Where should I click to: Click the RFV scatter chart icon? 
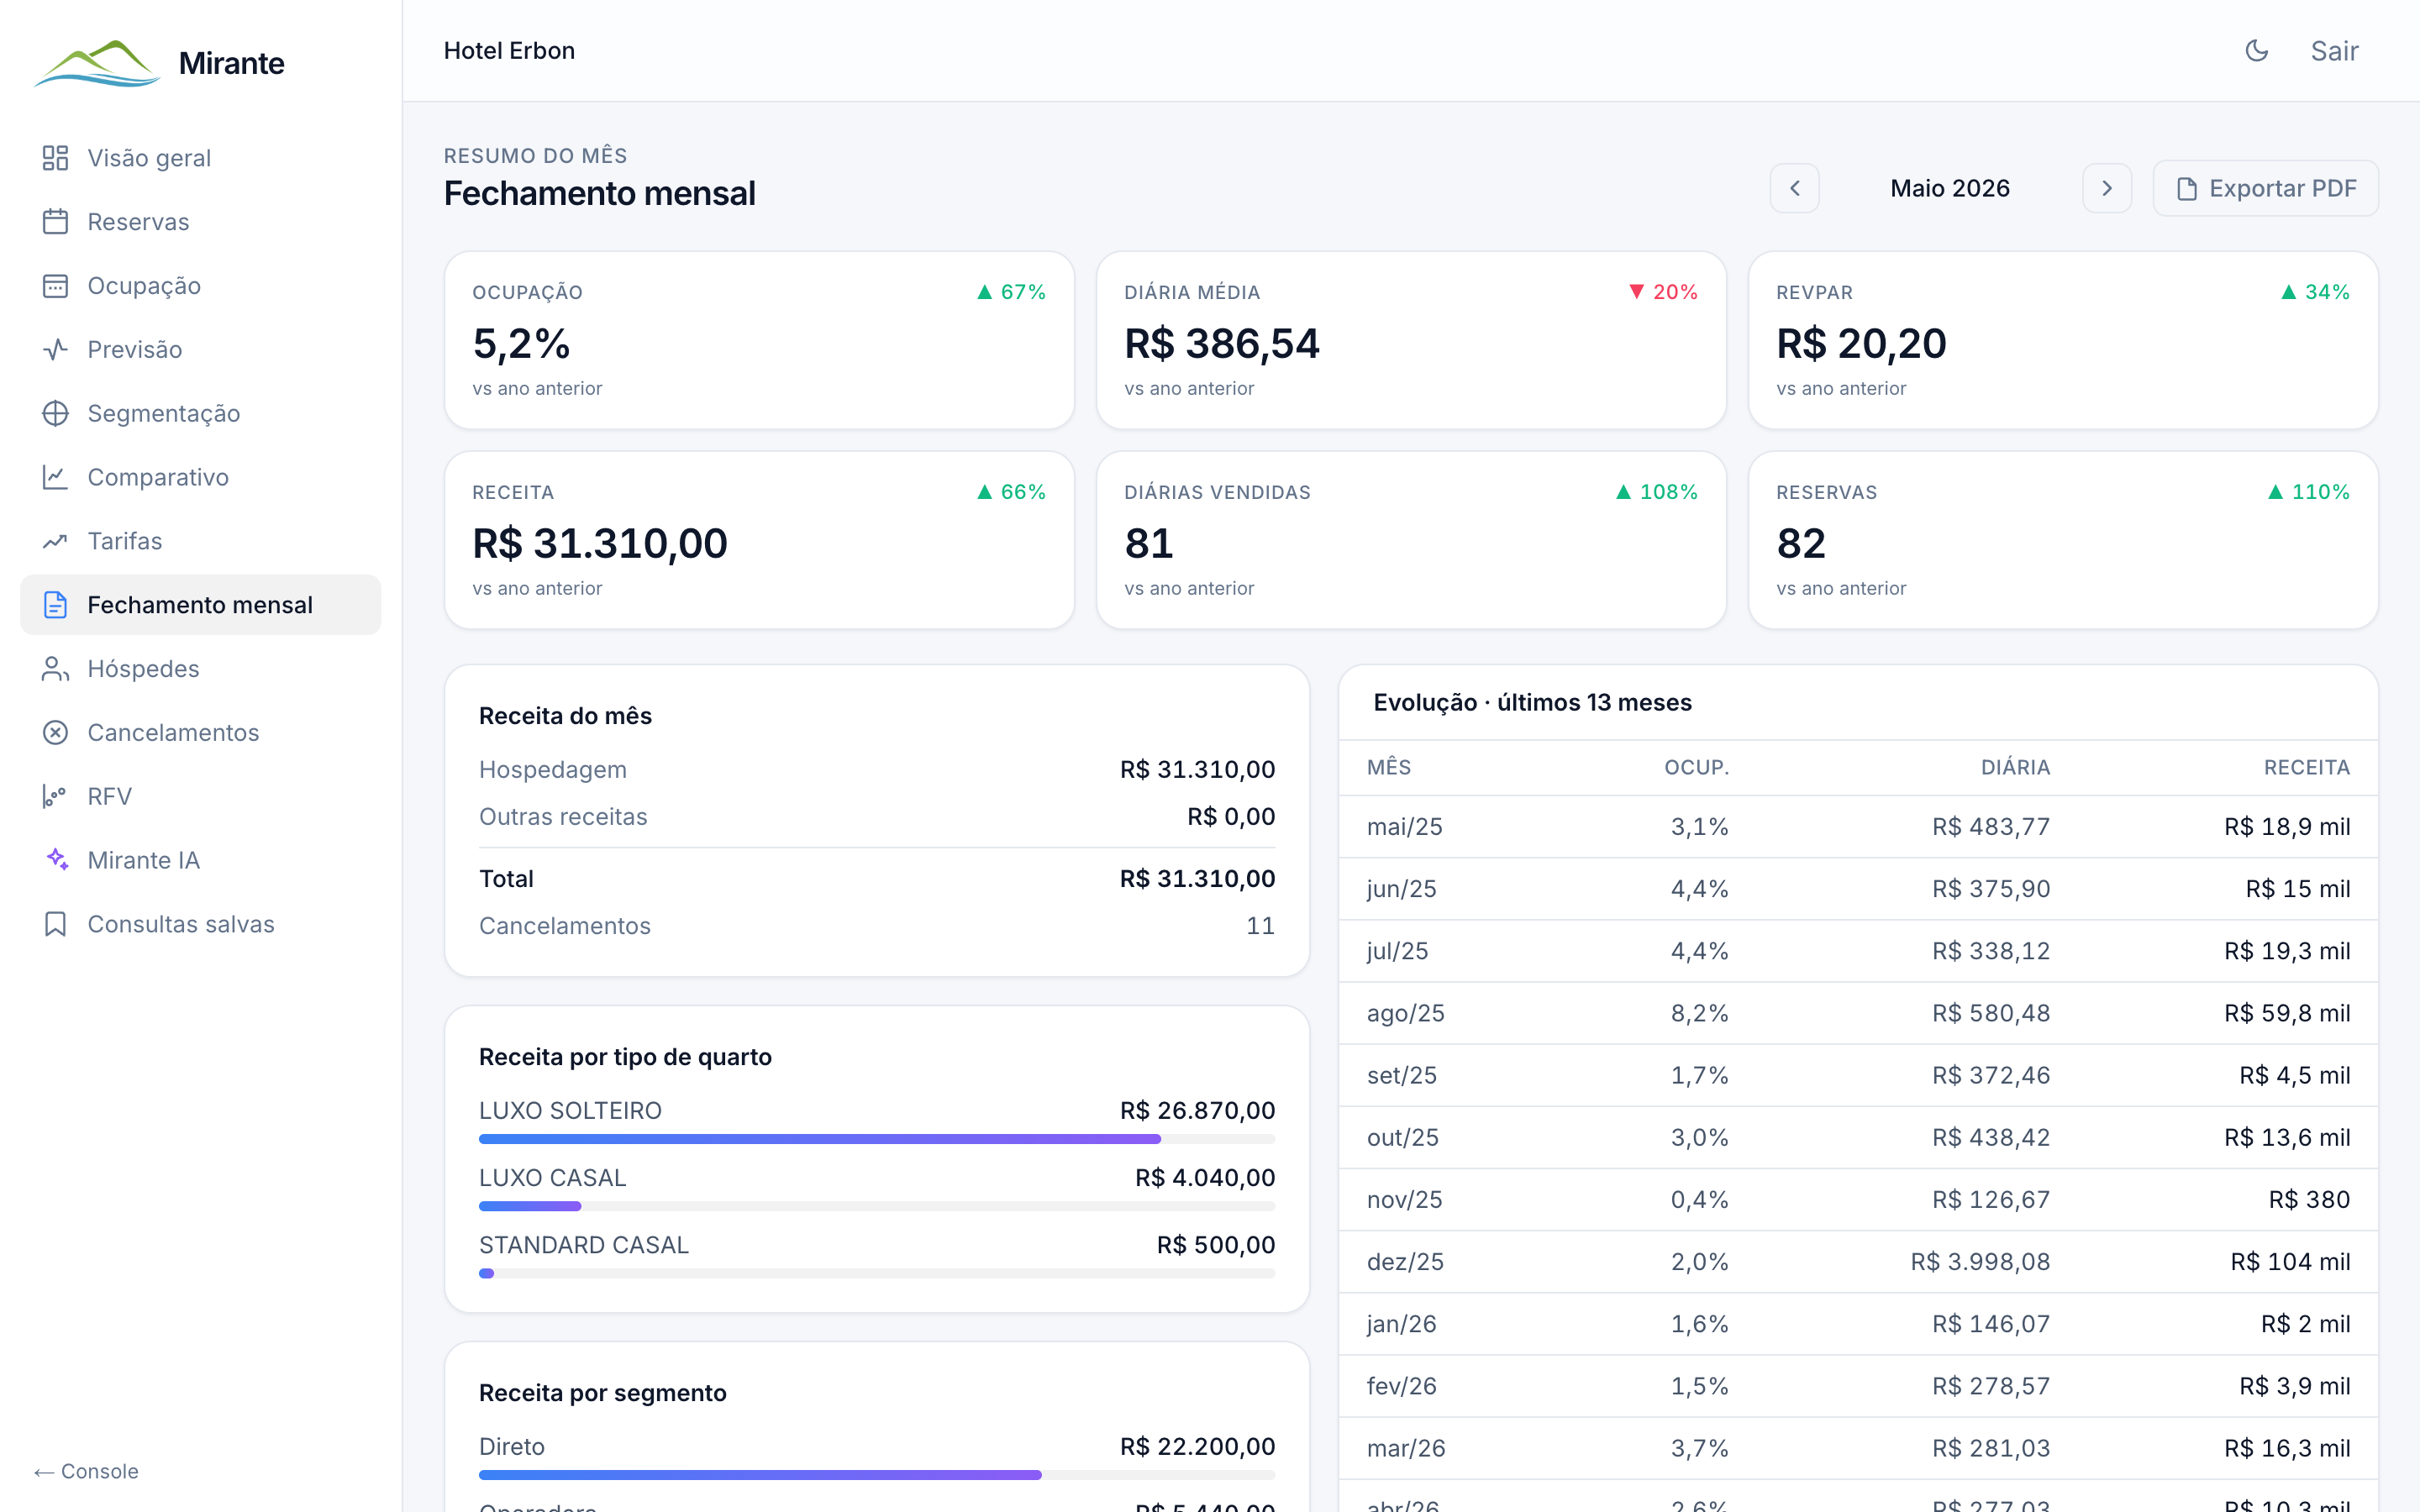click(55, 797)
